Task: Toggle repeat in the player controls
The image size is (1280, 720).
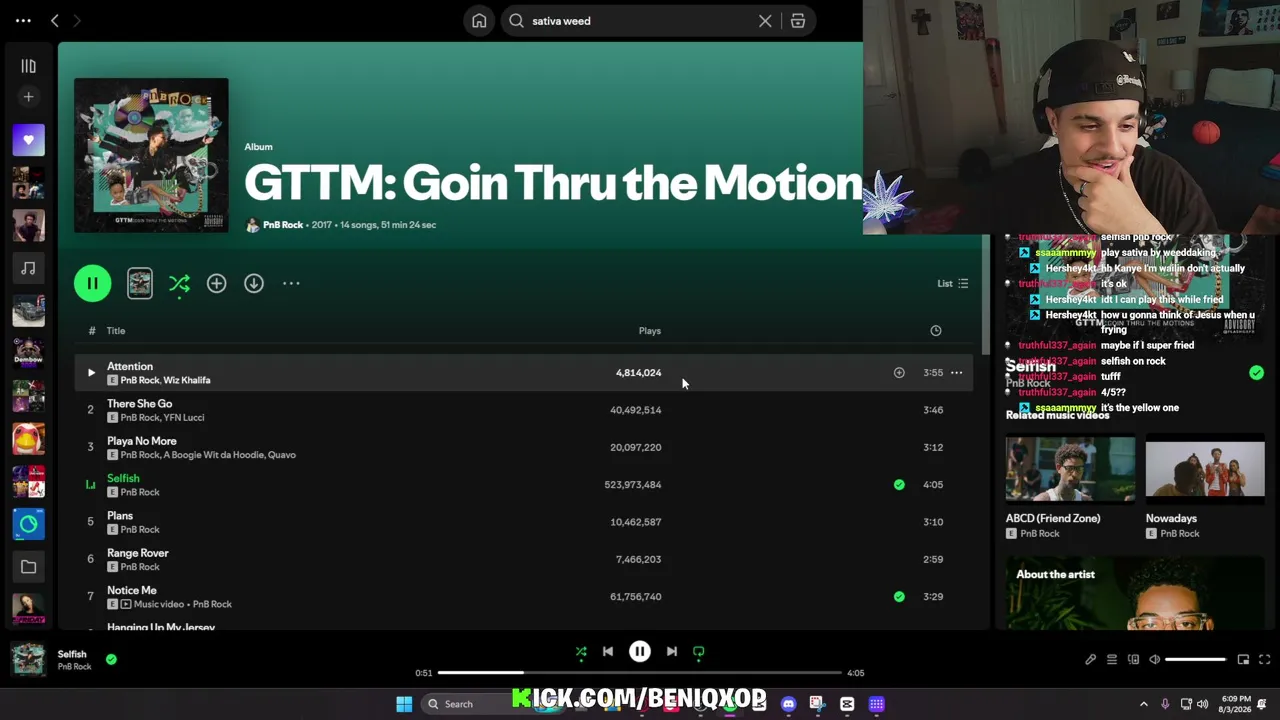Action: point(699,652)
